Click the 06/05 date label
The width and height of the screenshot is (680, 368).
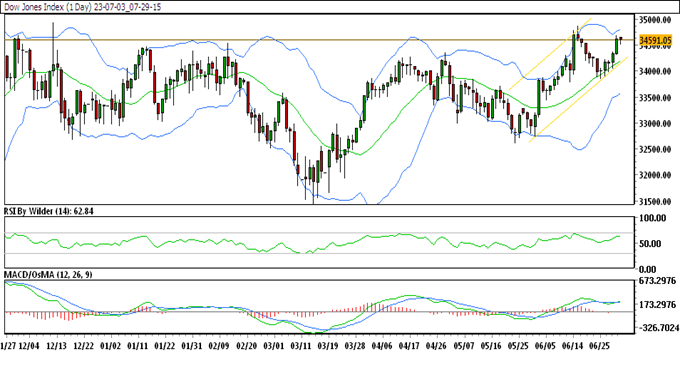[545, 345]
